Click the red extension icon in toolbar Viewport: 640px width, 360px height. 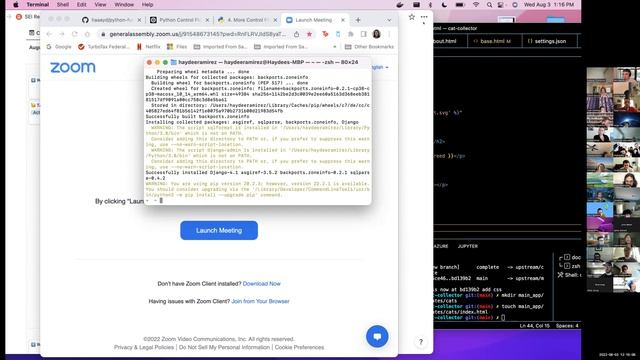pos(325,34)
